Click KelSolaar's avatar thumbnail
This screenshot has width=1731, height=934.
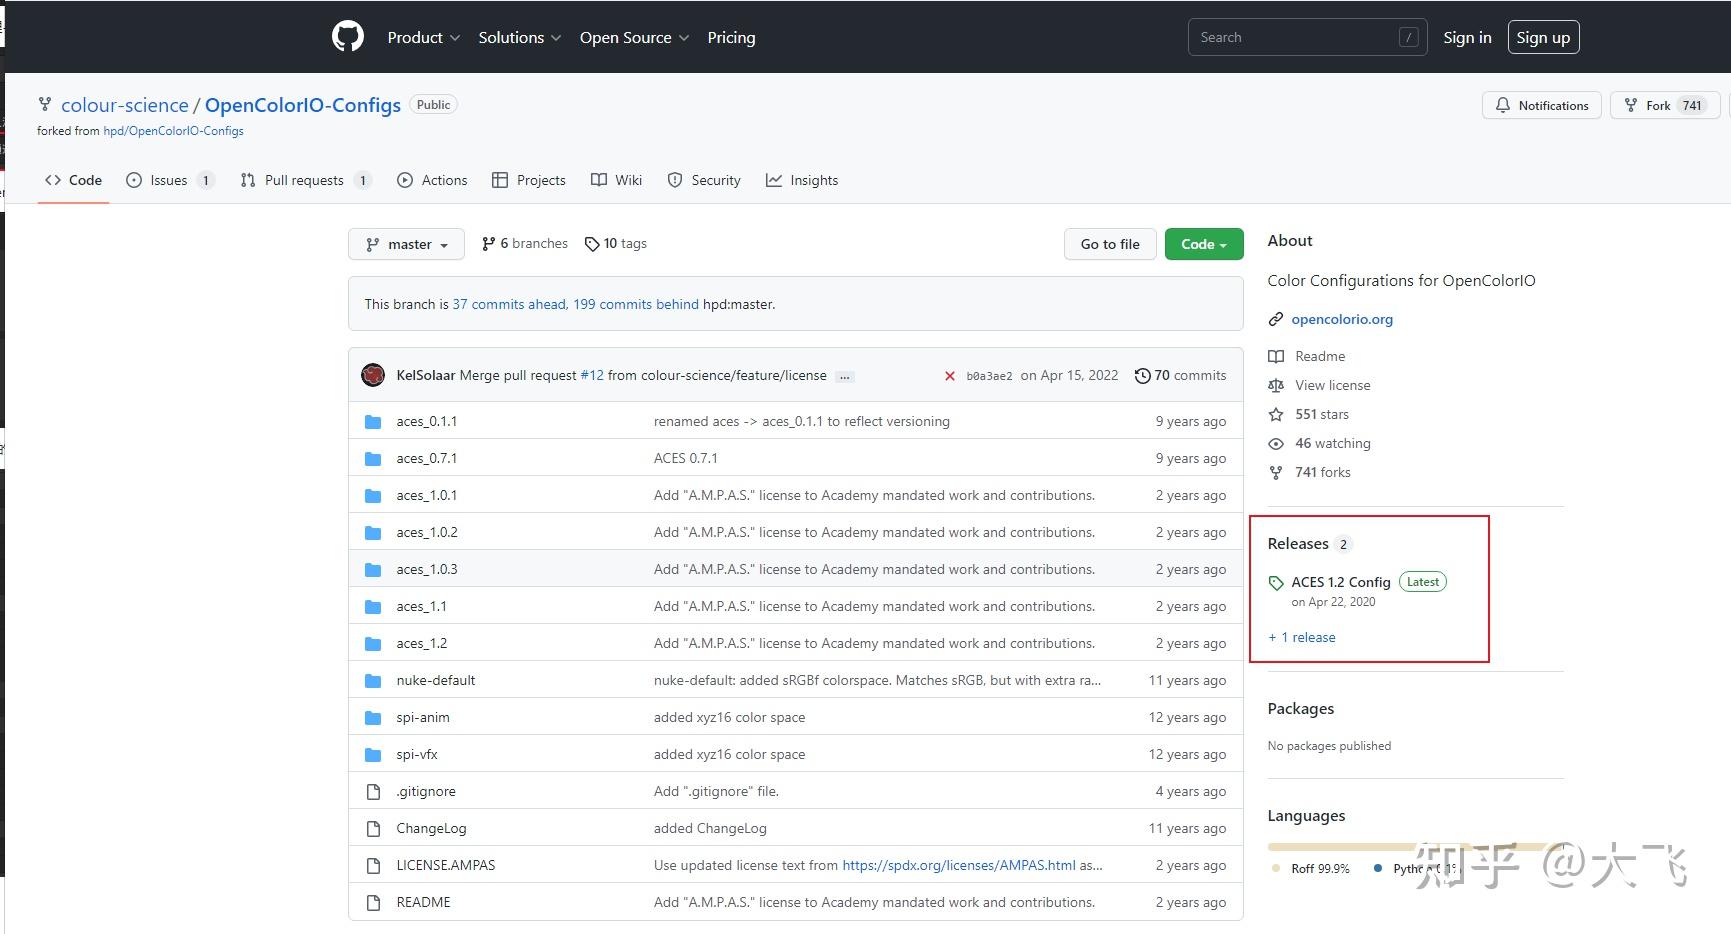pyautogui.click(x=374, y=375)
